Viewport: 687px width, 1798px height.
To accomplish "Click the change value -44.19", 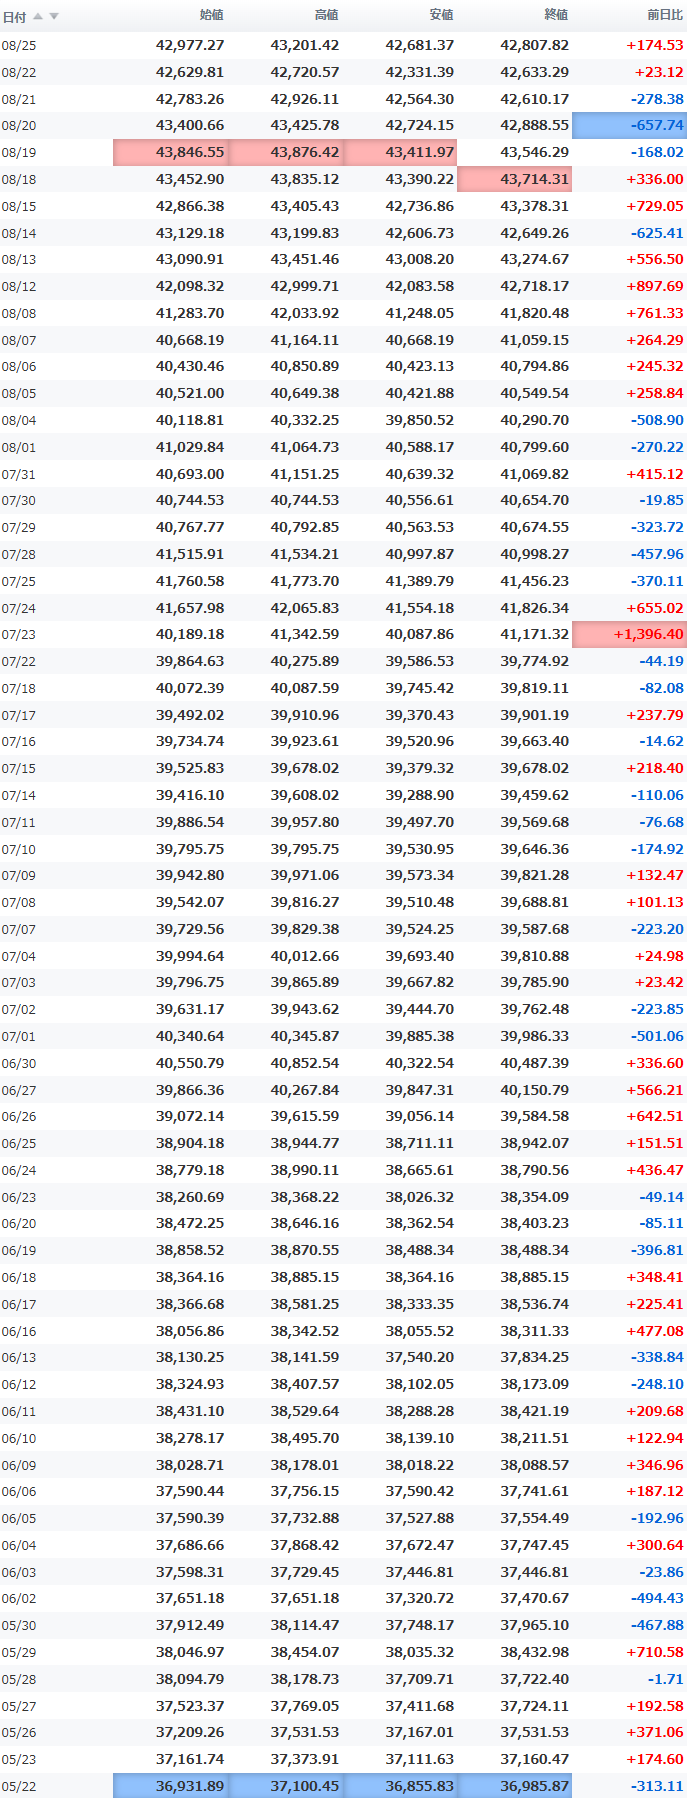I will (x=661, y=661).
